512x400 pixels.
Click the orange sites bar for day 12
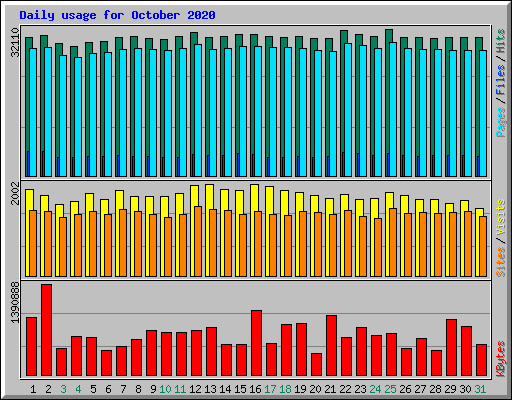(x=198, y=241)
